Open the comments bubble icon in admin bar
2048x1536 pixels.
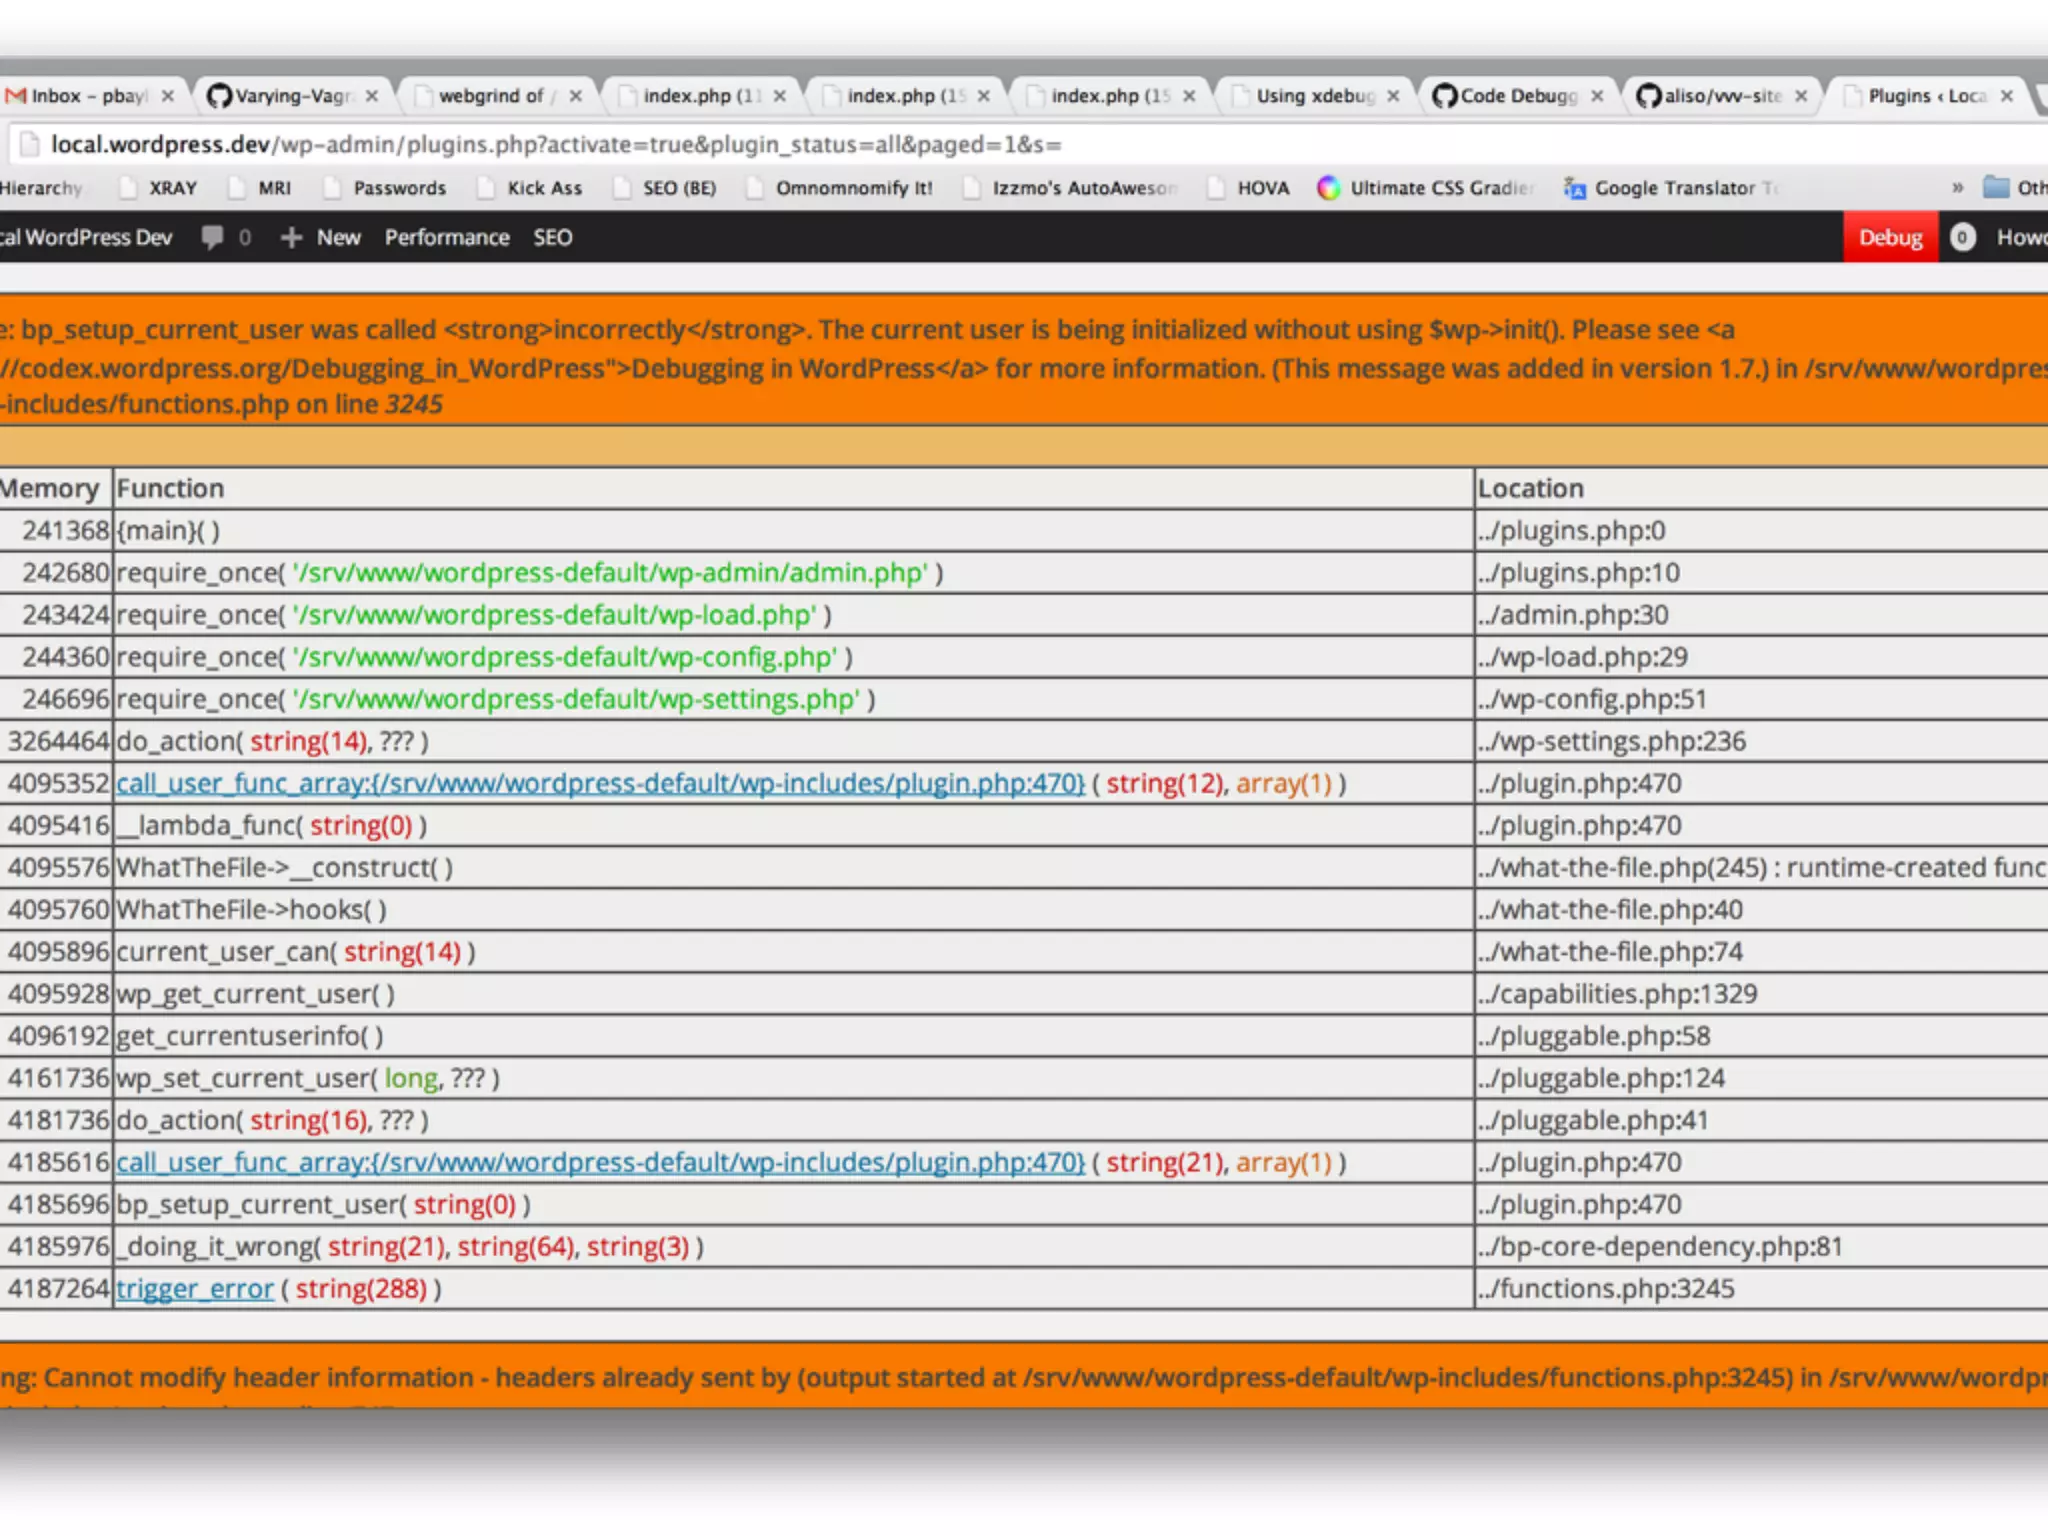click(x=212, y=237)
